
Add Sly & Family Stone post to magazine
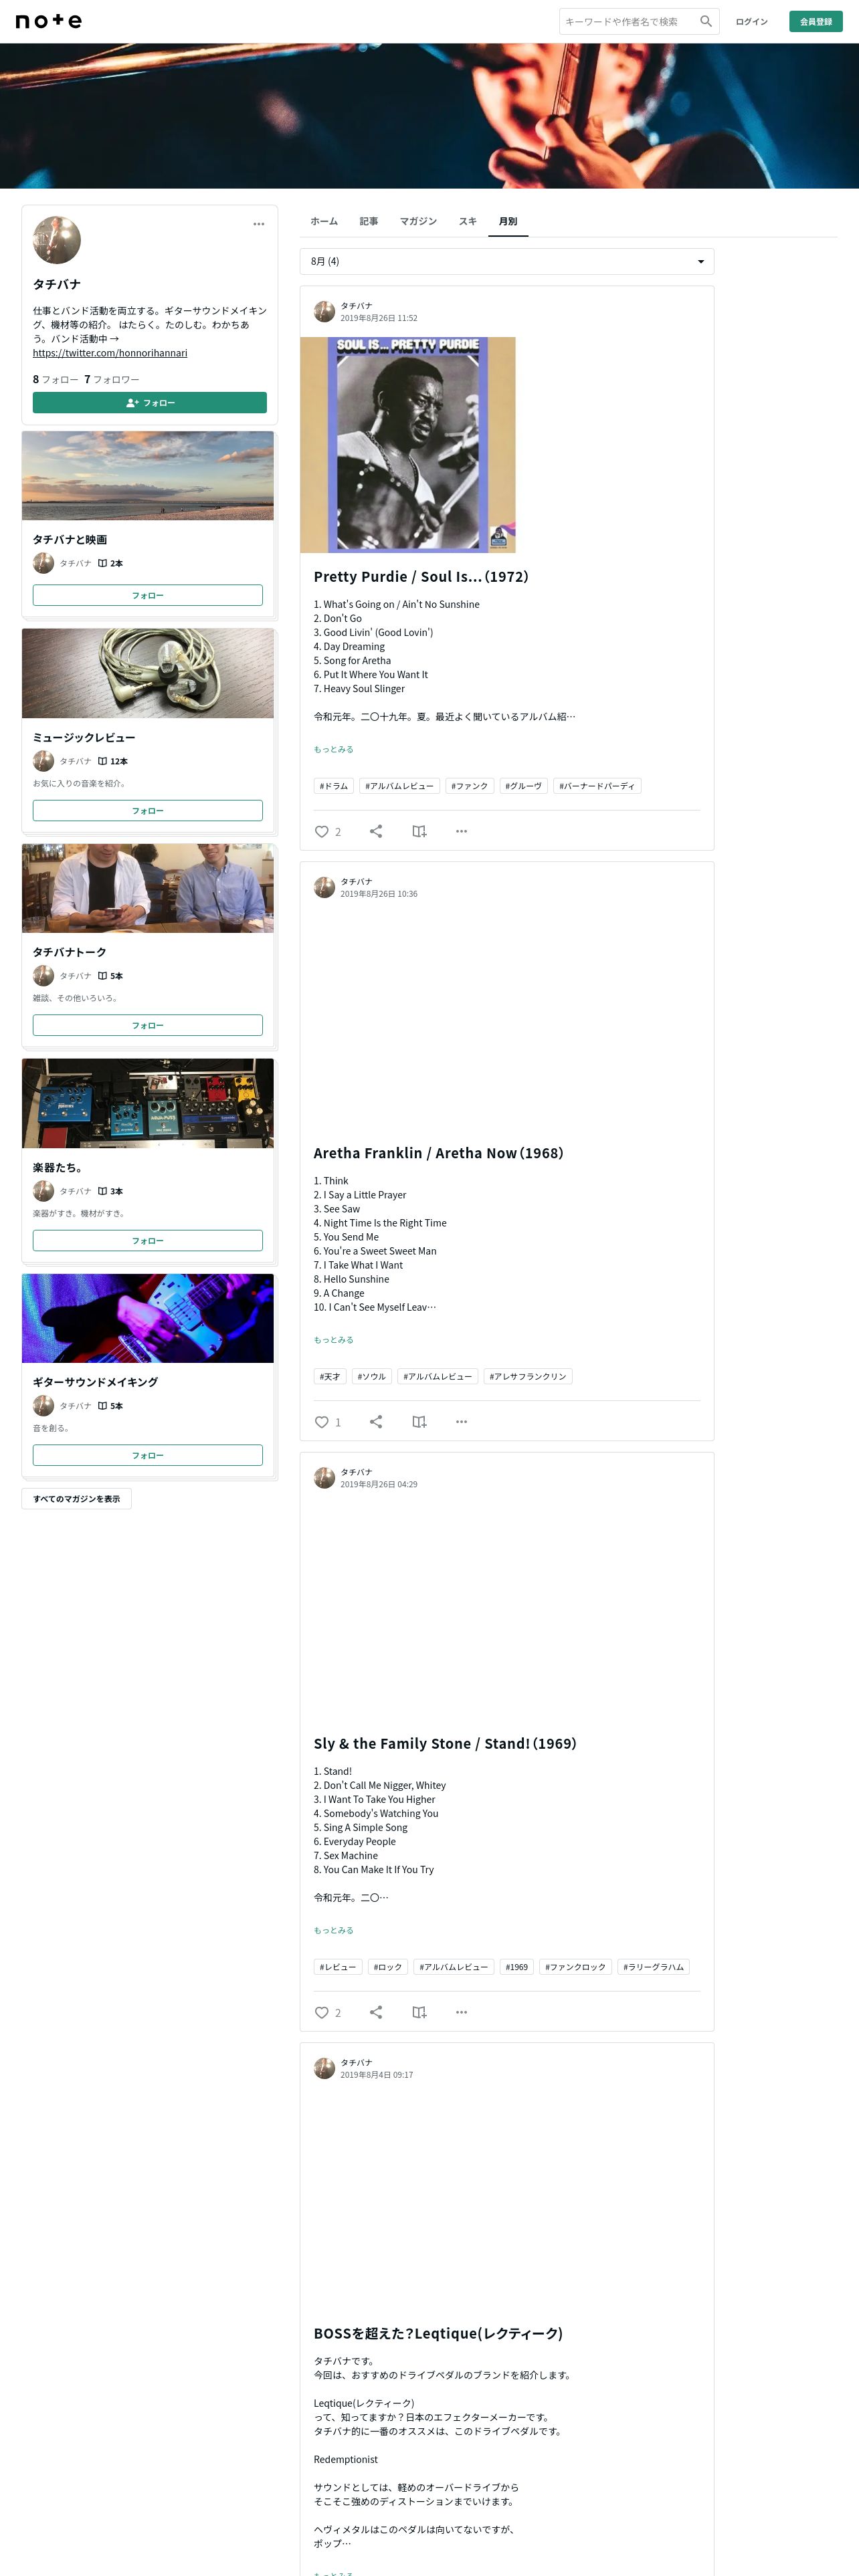(x=419, y=2012)
